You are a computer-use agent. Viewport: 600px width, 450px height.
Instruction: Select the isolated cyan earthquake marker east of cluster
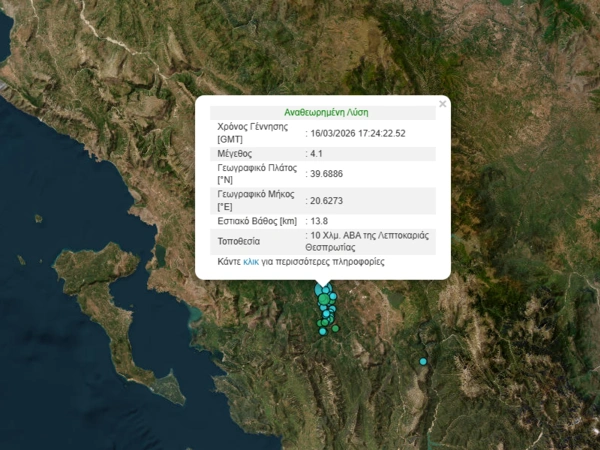(423, 361)
